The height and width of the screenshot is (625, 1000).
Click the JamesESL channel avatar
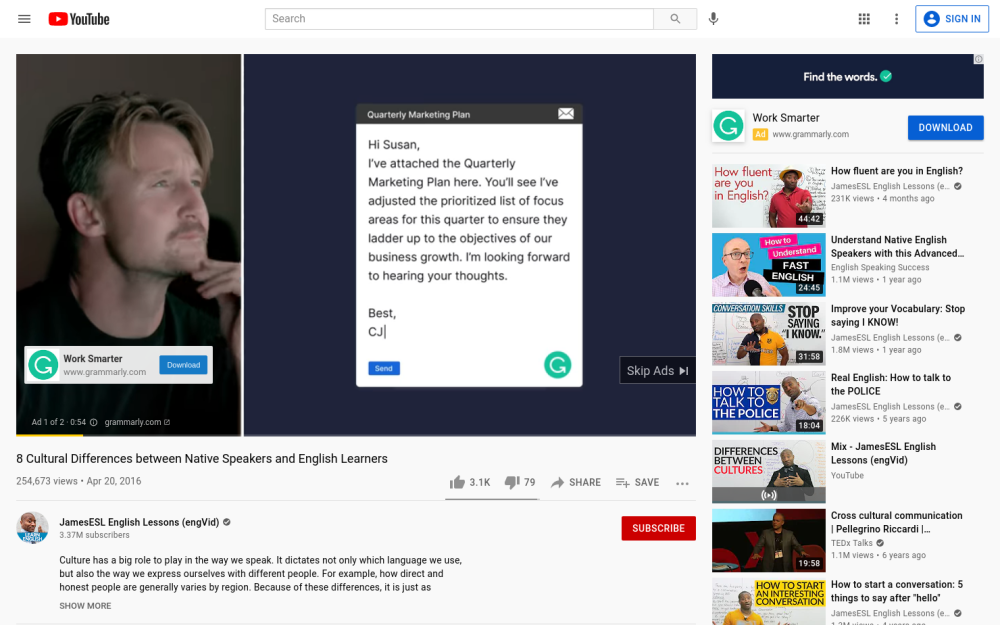pos(32,527)
